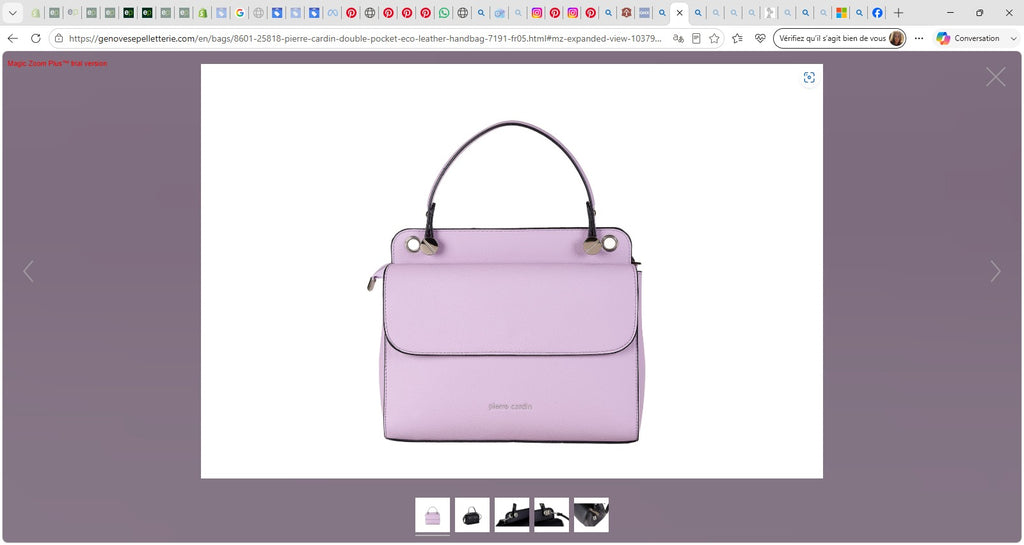Expand the chevron beside Conversation

(1013, 39)
